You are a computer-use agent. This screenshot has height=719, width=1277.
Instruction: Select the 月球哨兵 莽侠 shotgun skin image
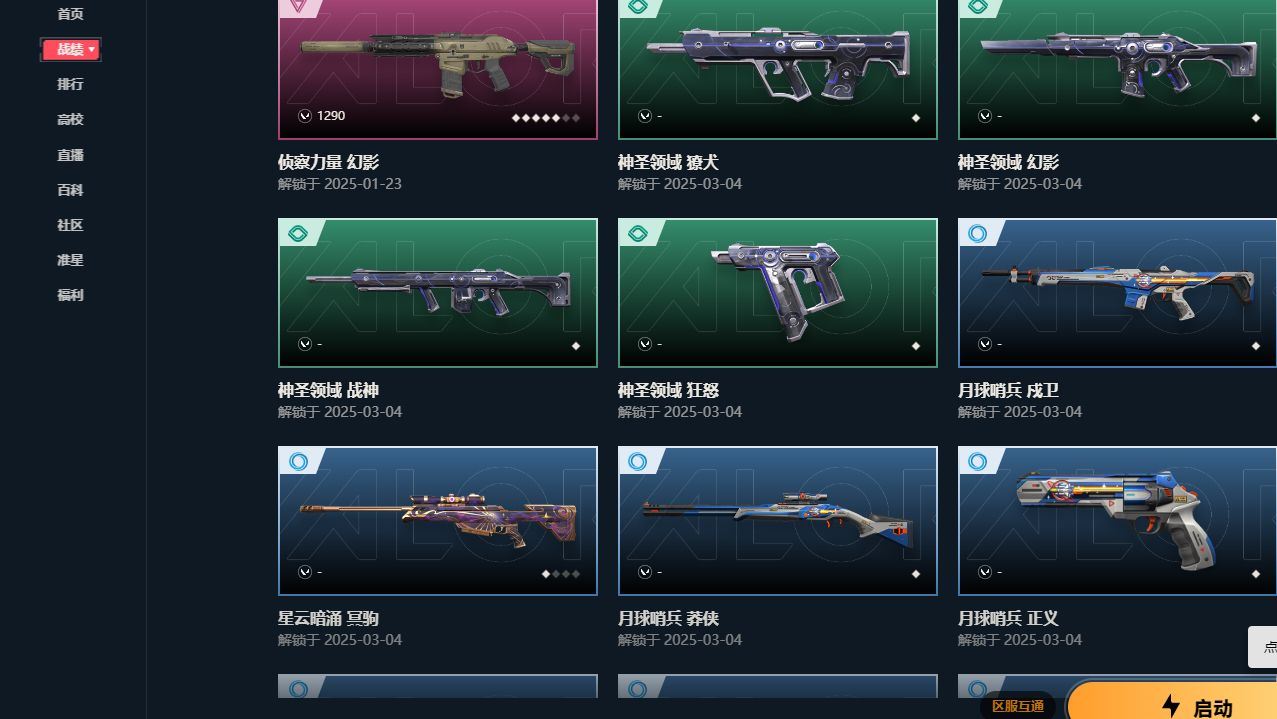click(x=778, y=521)
